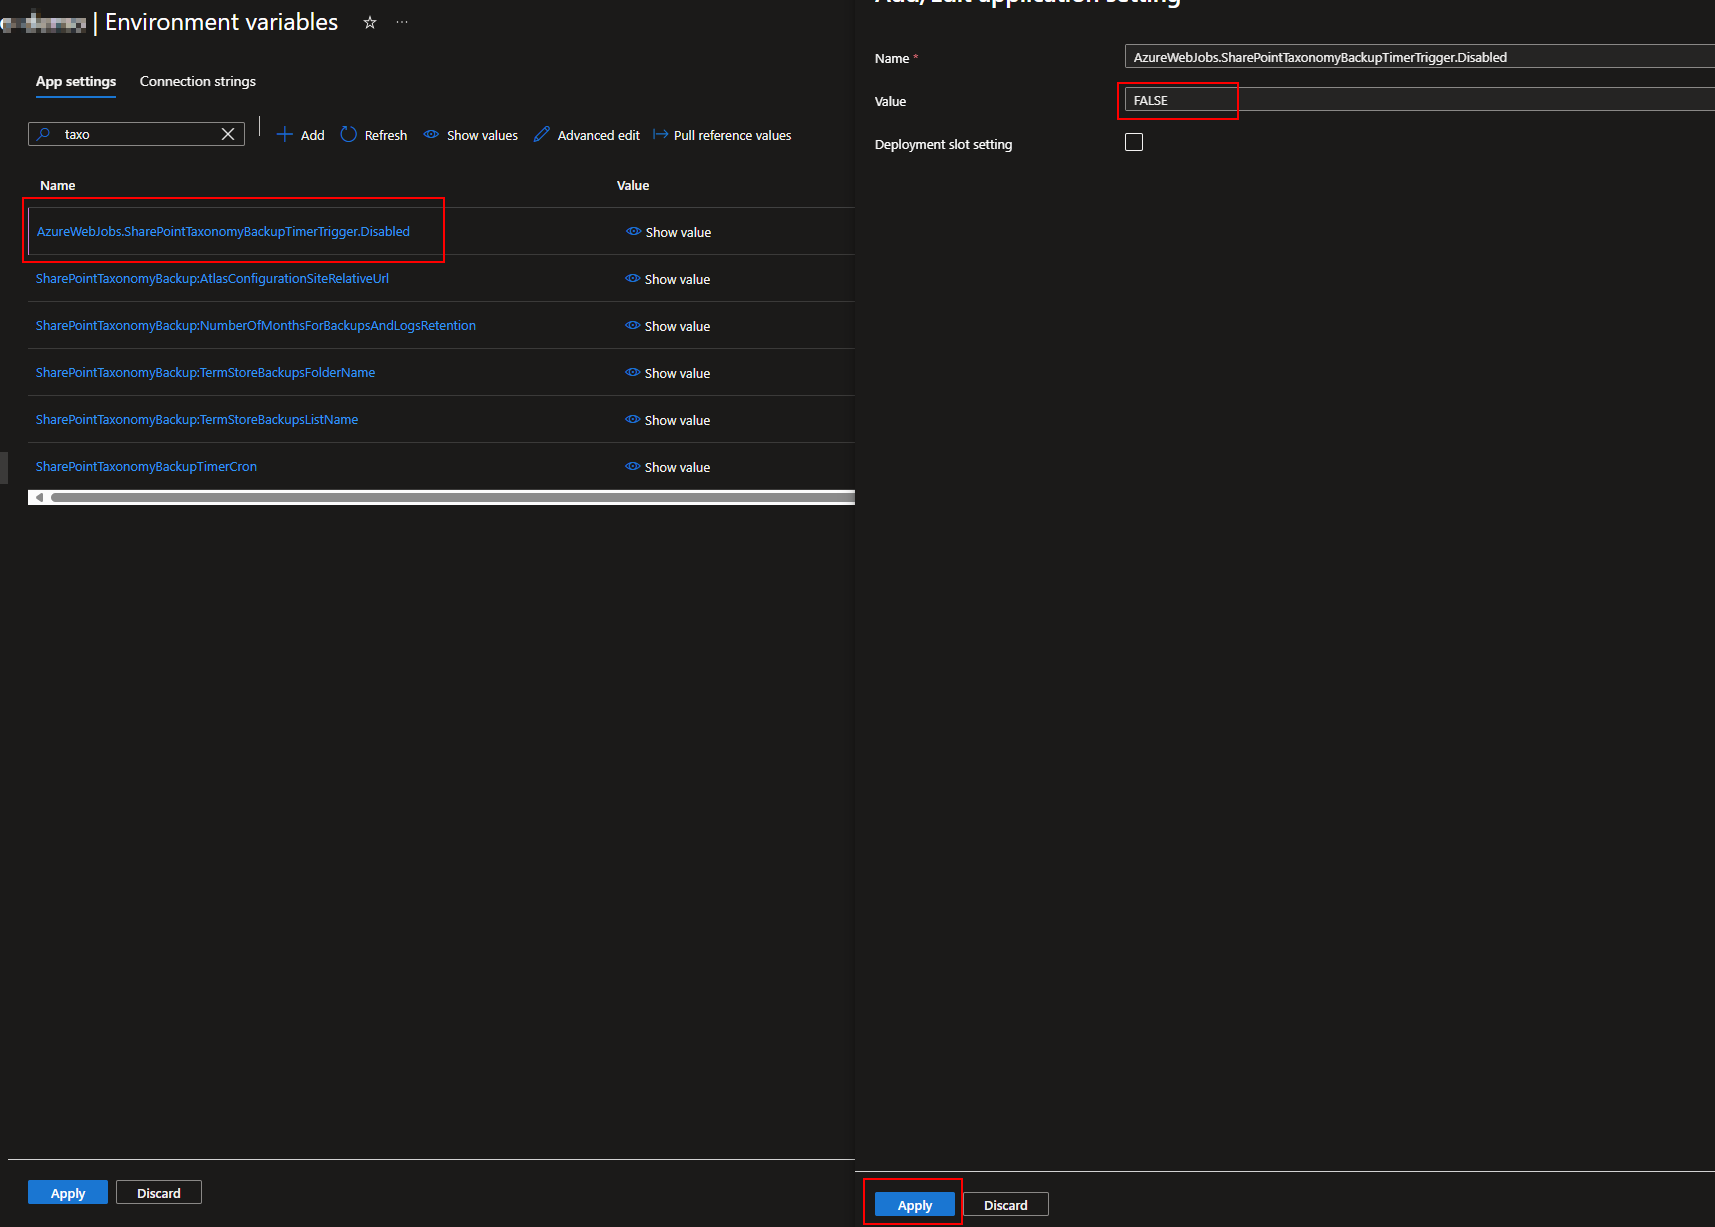Click the Advanced edit pencil icon

542,134
